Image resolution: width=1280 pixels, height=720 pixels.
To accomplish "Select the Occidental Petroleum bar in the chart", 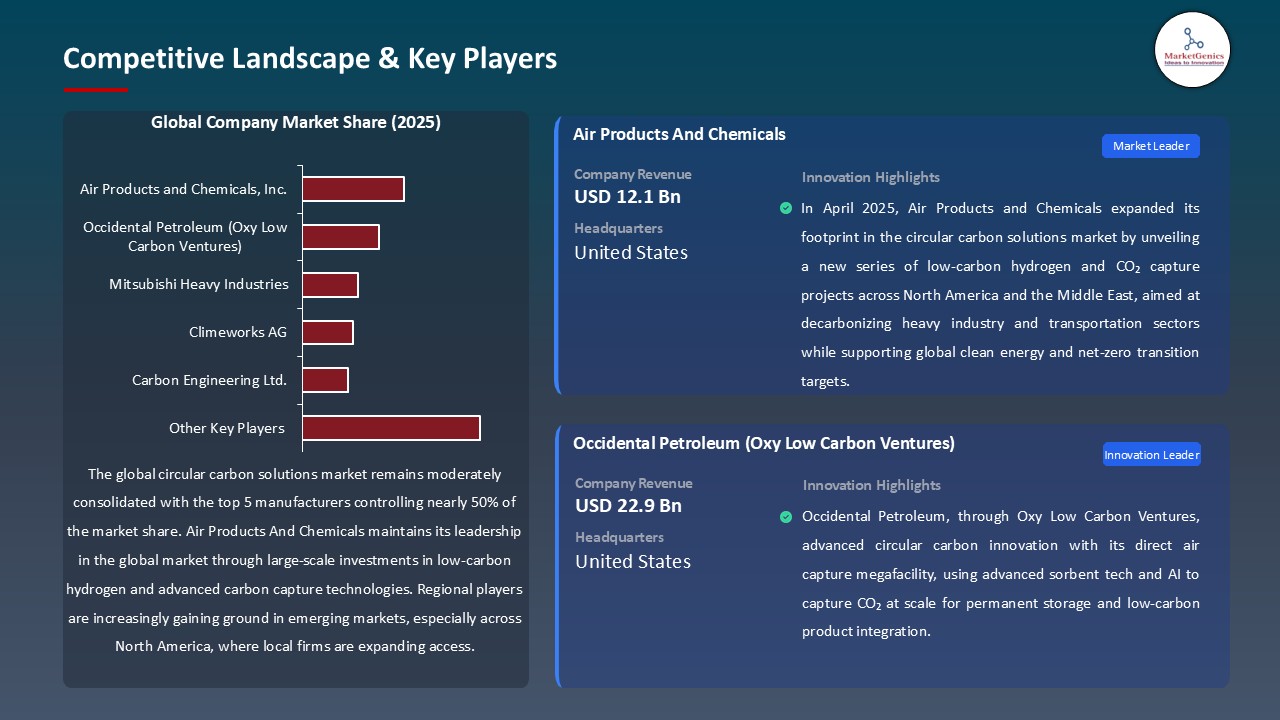I will point(341,237).
